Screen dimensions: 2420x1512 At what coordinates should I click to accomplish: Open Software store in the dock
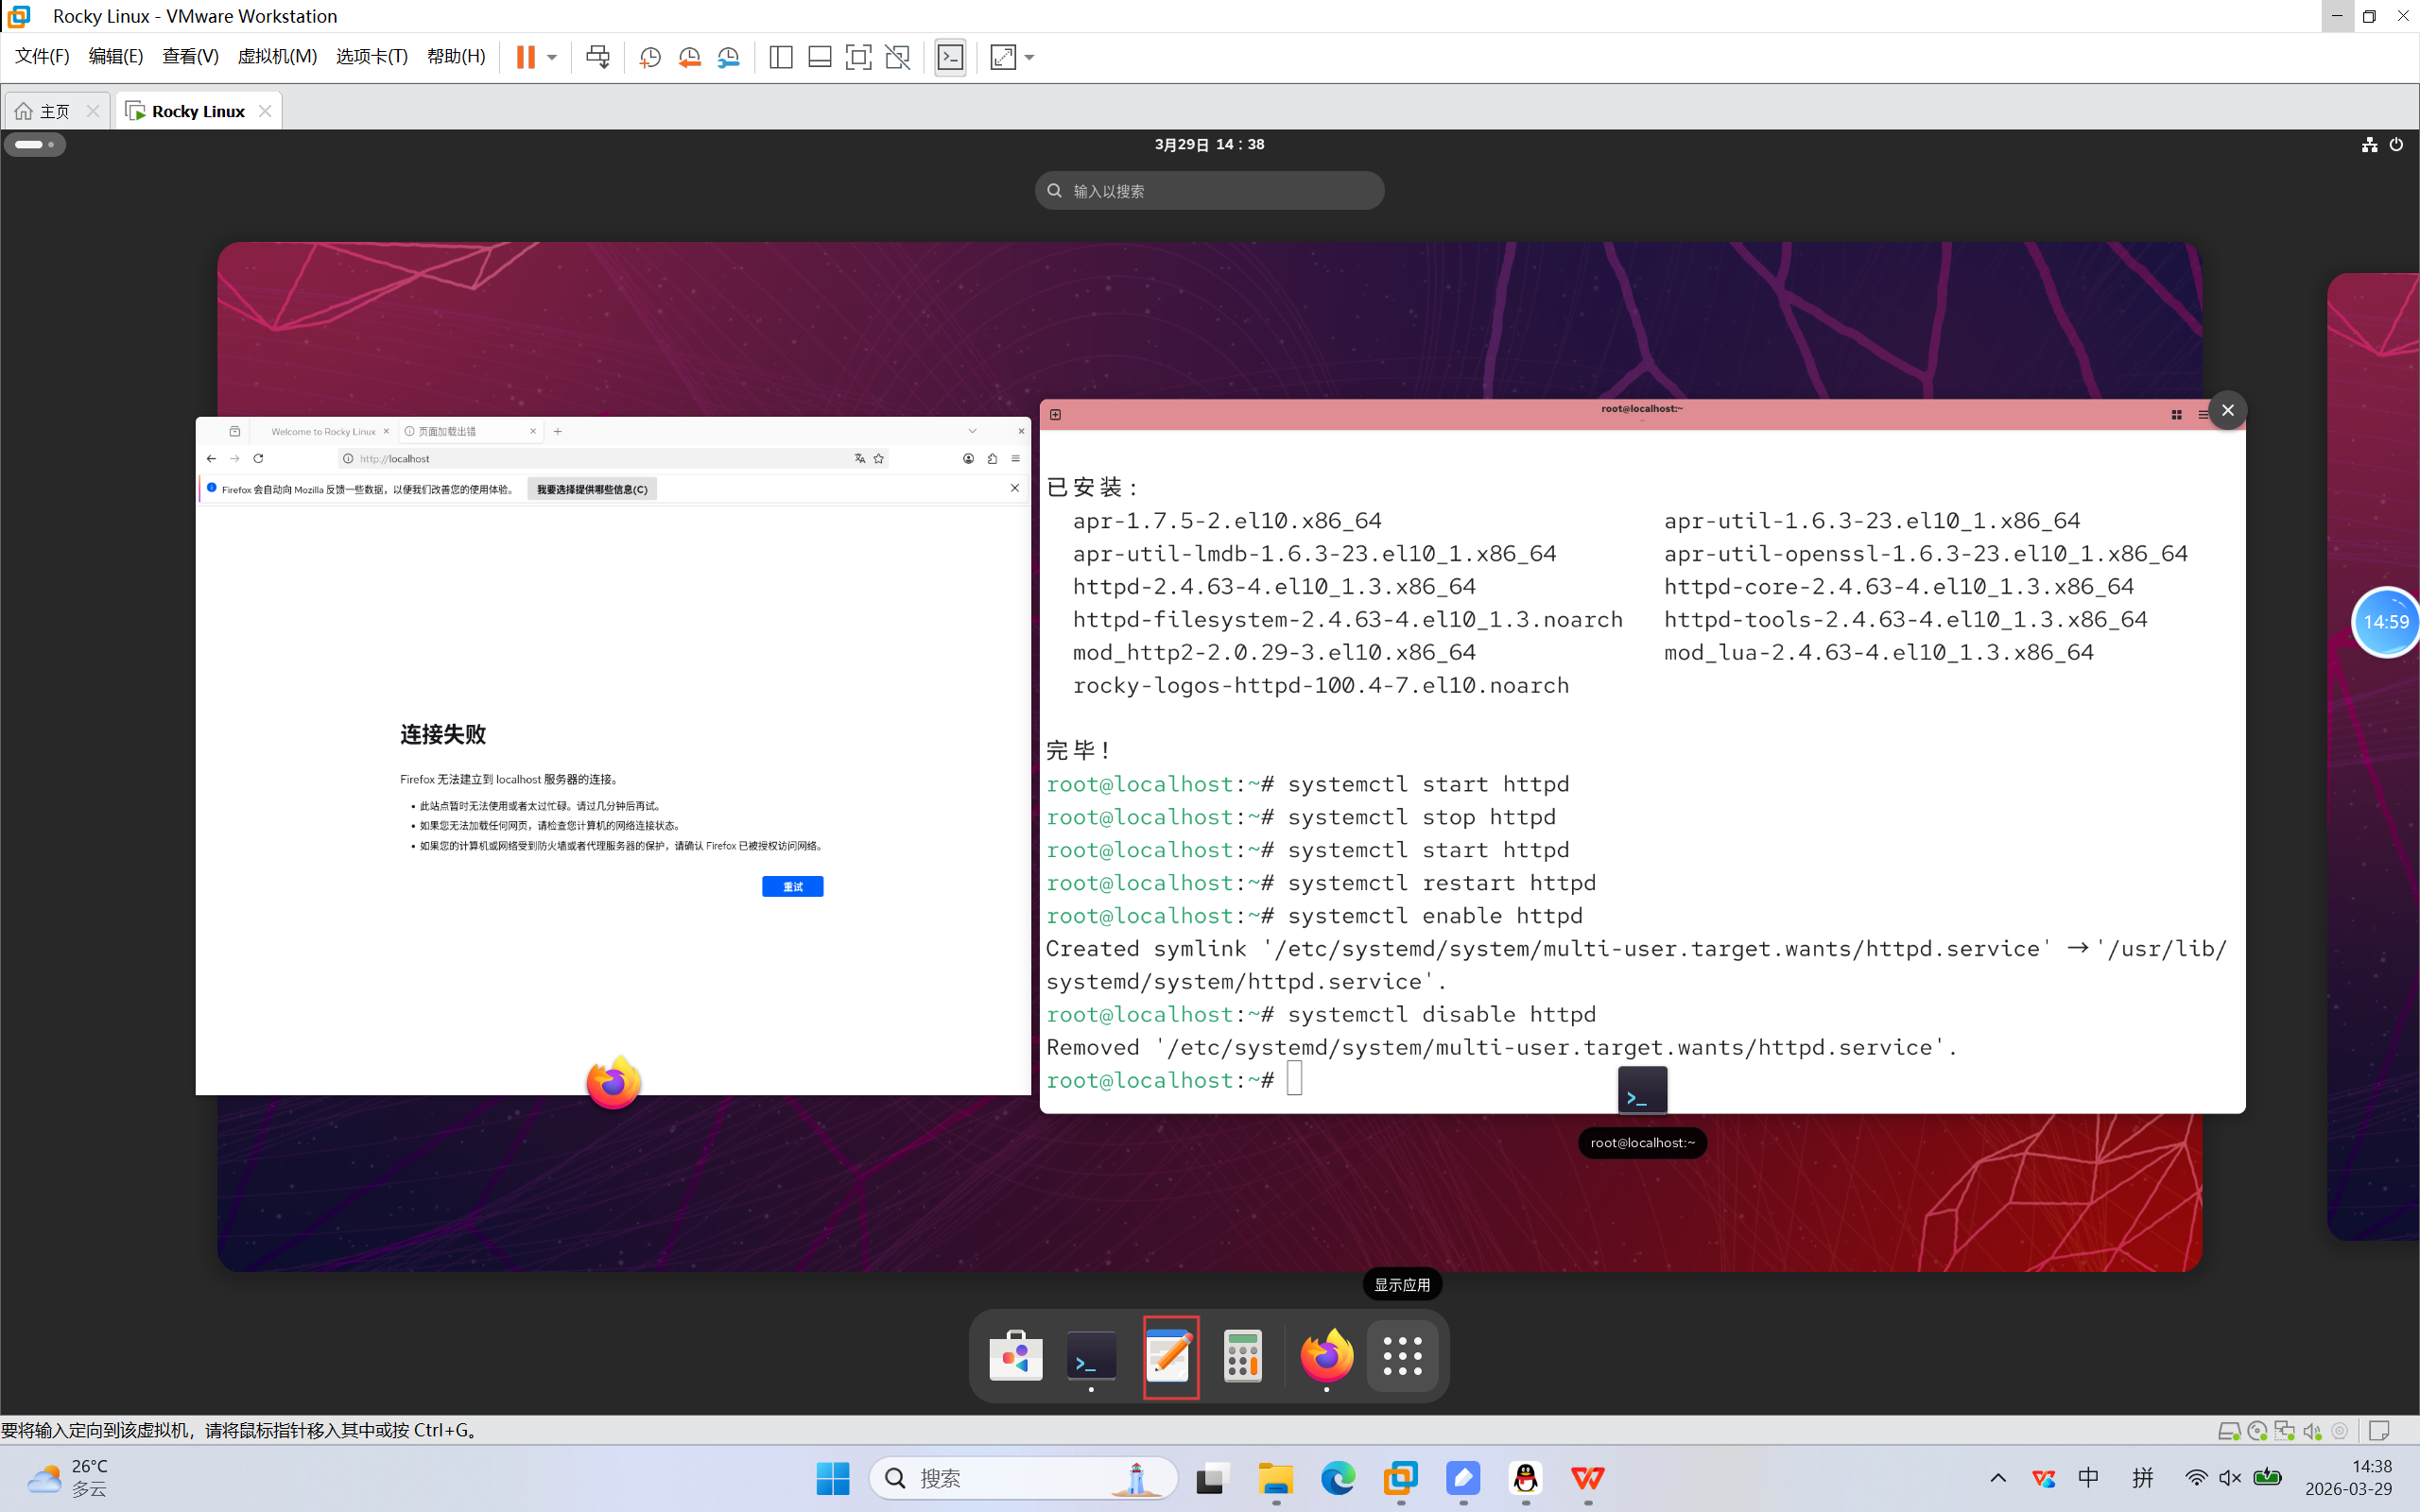1015,1356
